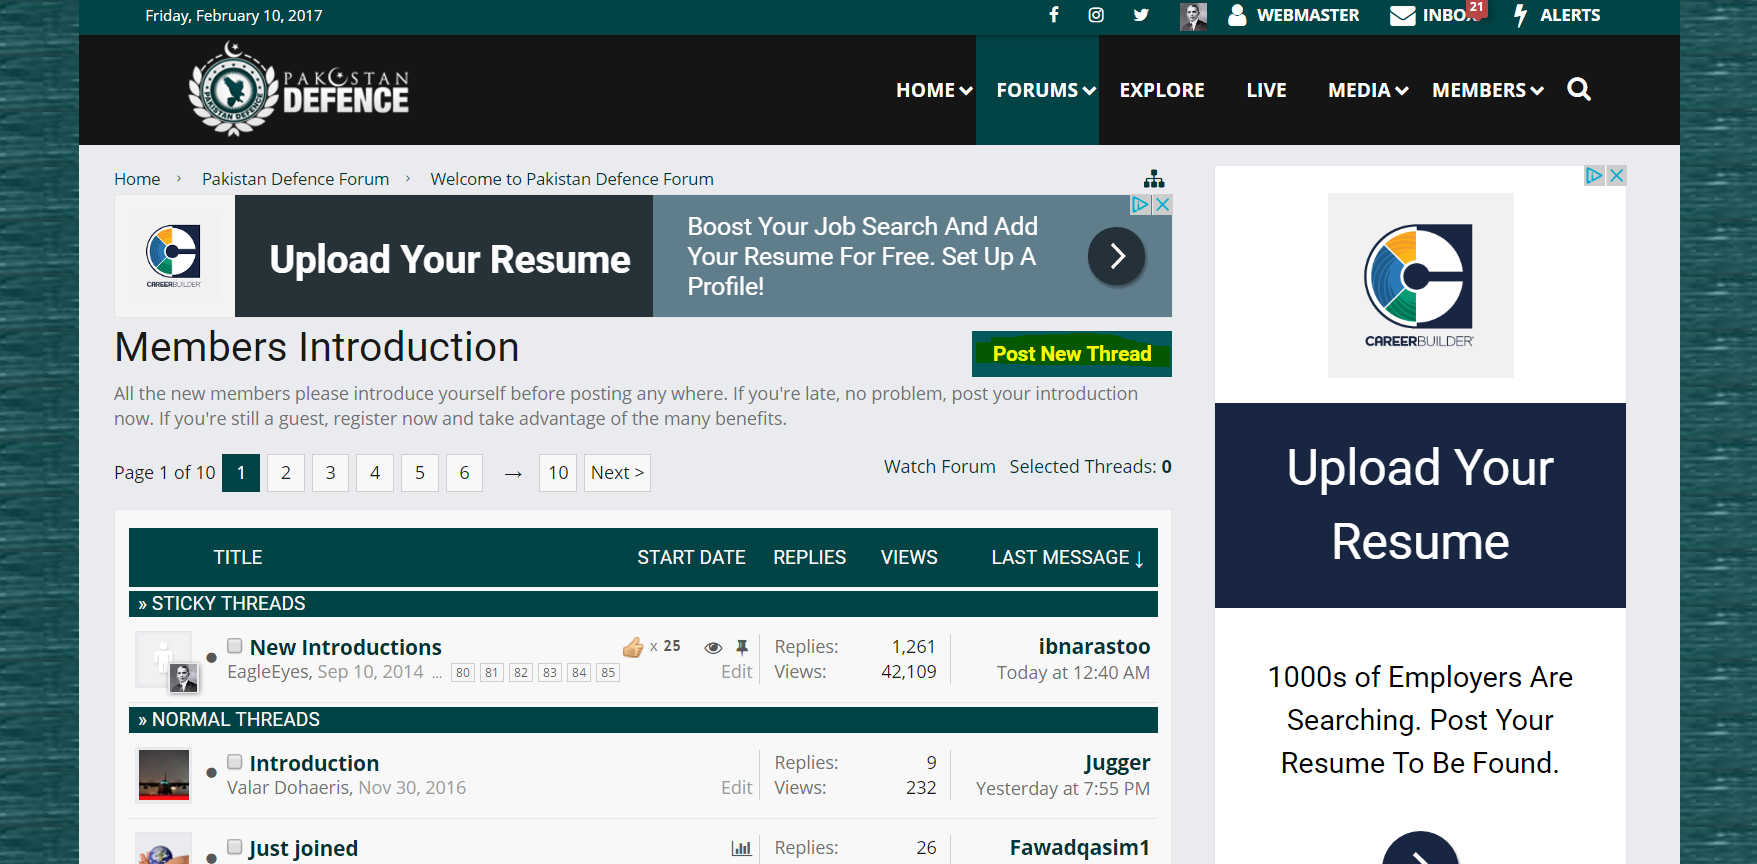Click Edit on New Introductions thread
Image resolution: width=1757 pixels, height=864 pixels.
click(737, 672)
